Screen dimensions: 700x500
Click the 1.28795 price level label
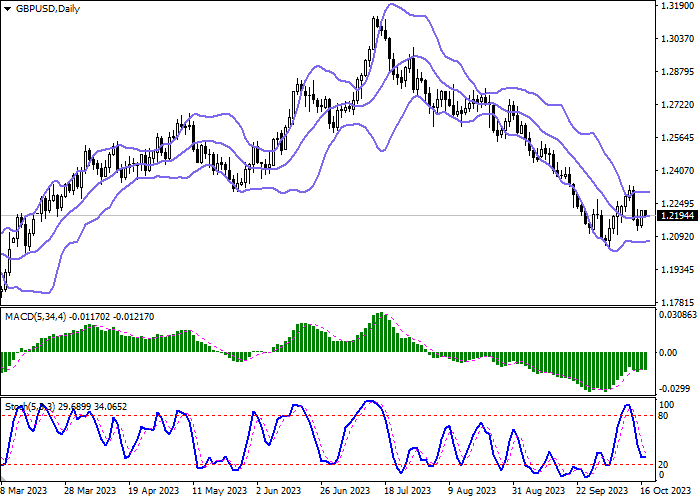(677, 72)
